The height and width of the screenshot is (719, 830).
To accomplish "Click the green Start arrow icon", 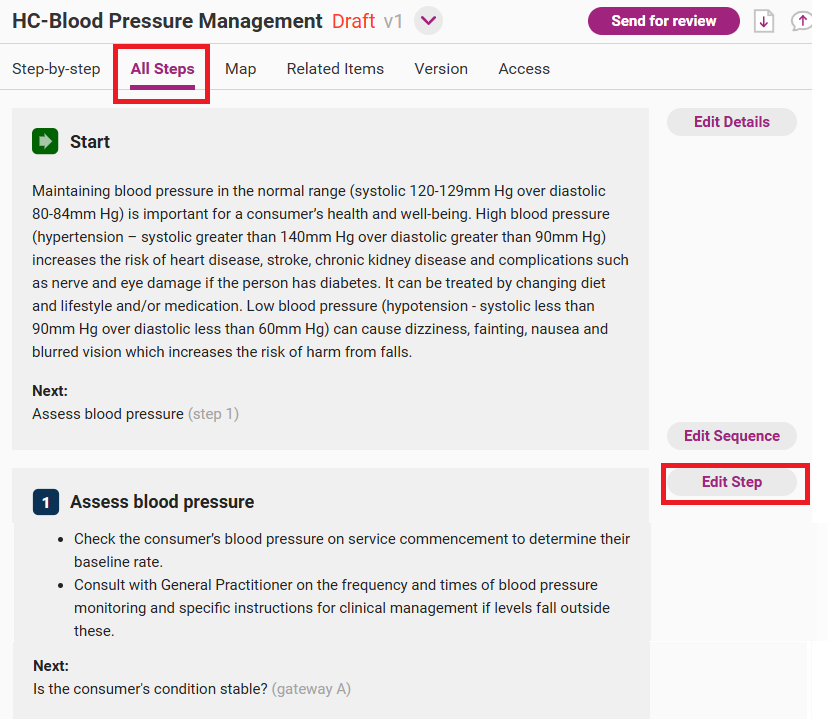I will [44, 142].
